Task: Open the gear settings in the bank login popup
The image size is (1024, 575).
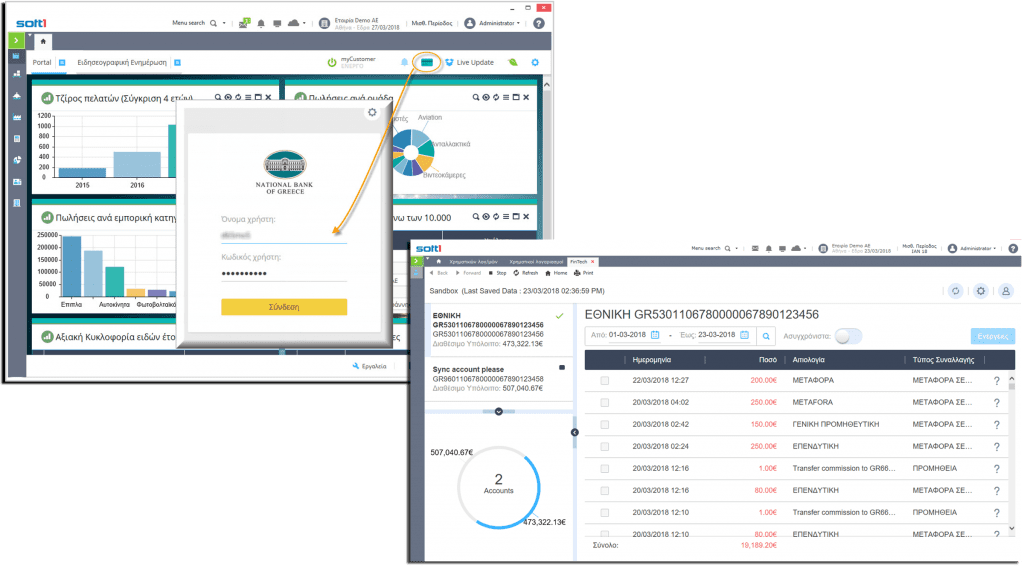Action: tap(372, 113)
